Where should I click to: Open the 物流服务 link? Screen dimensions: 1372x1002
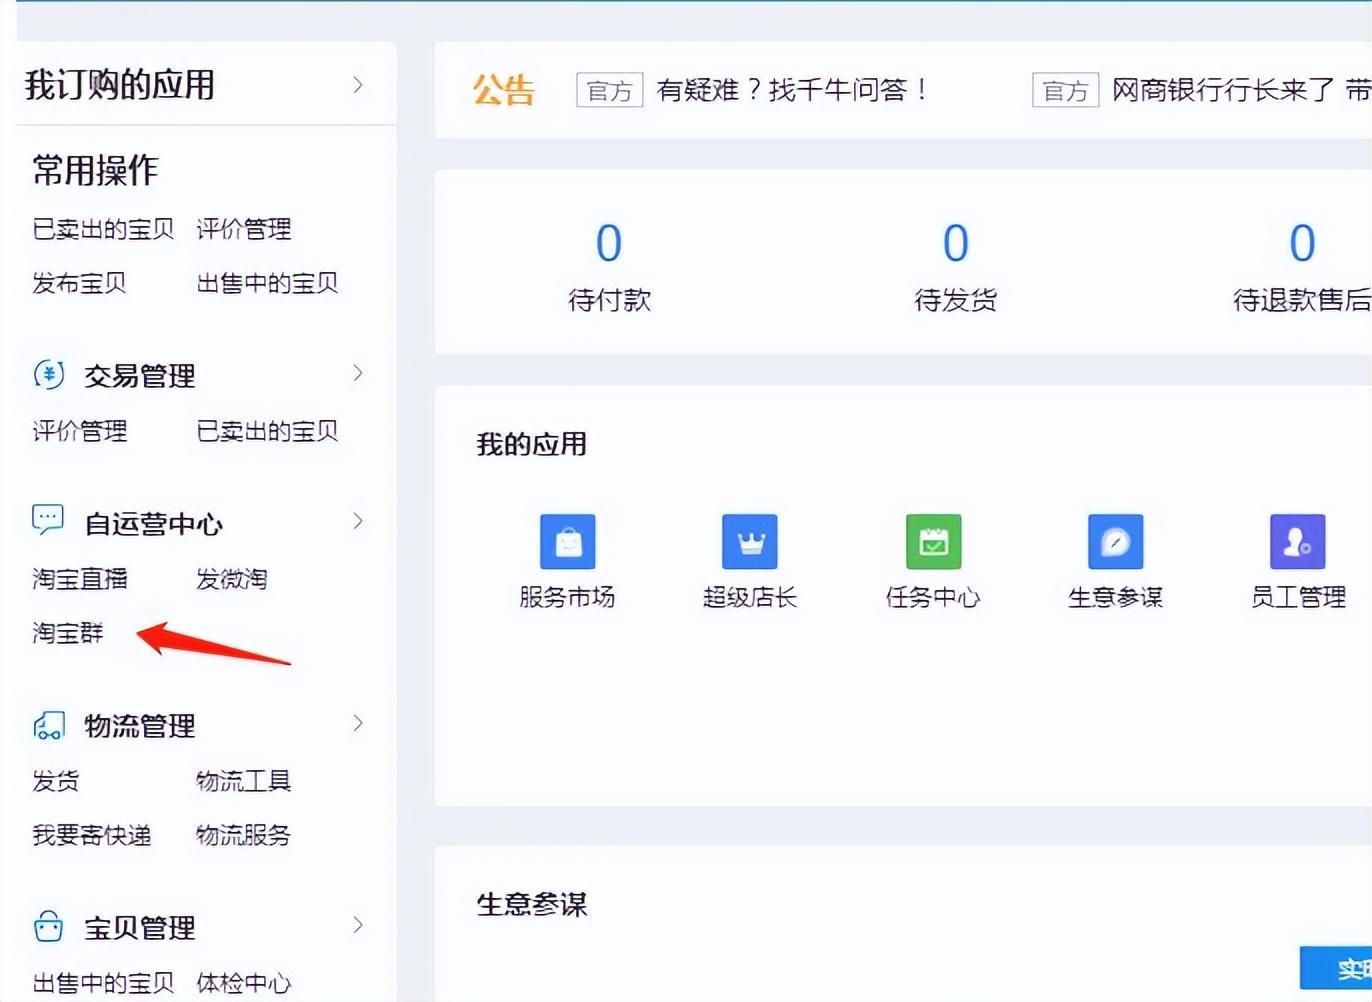point(243,835)
